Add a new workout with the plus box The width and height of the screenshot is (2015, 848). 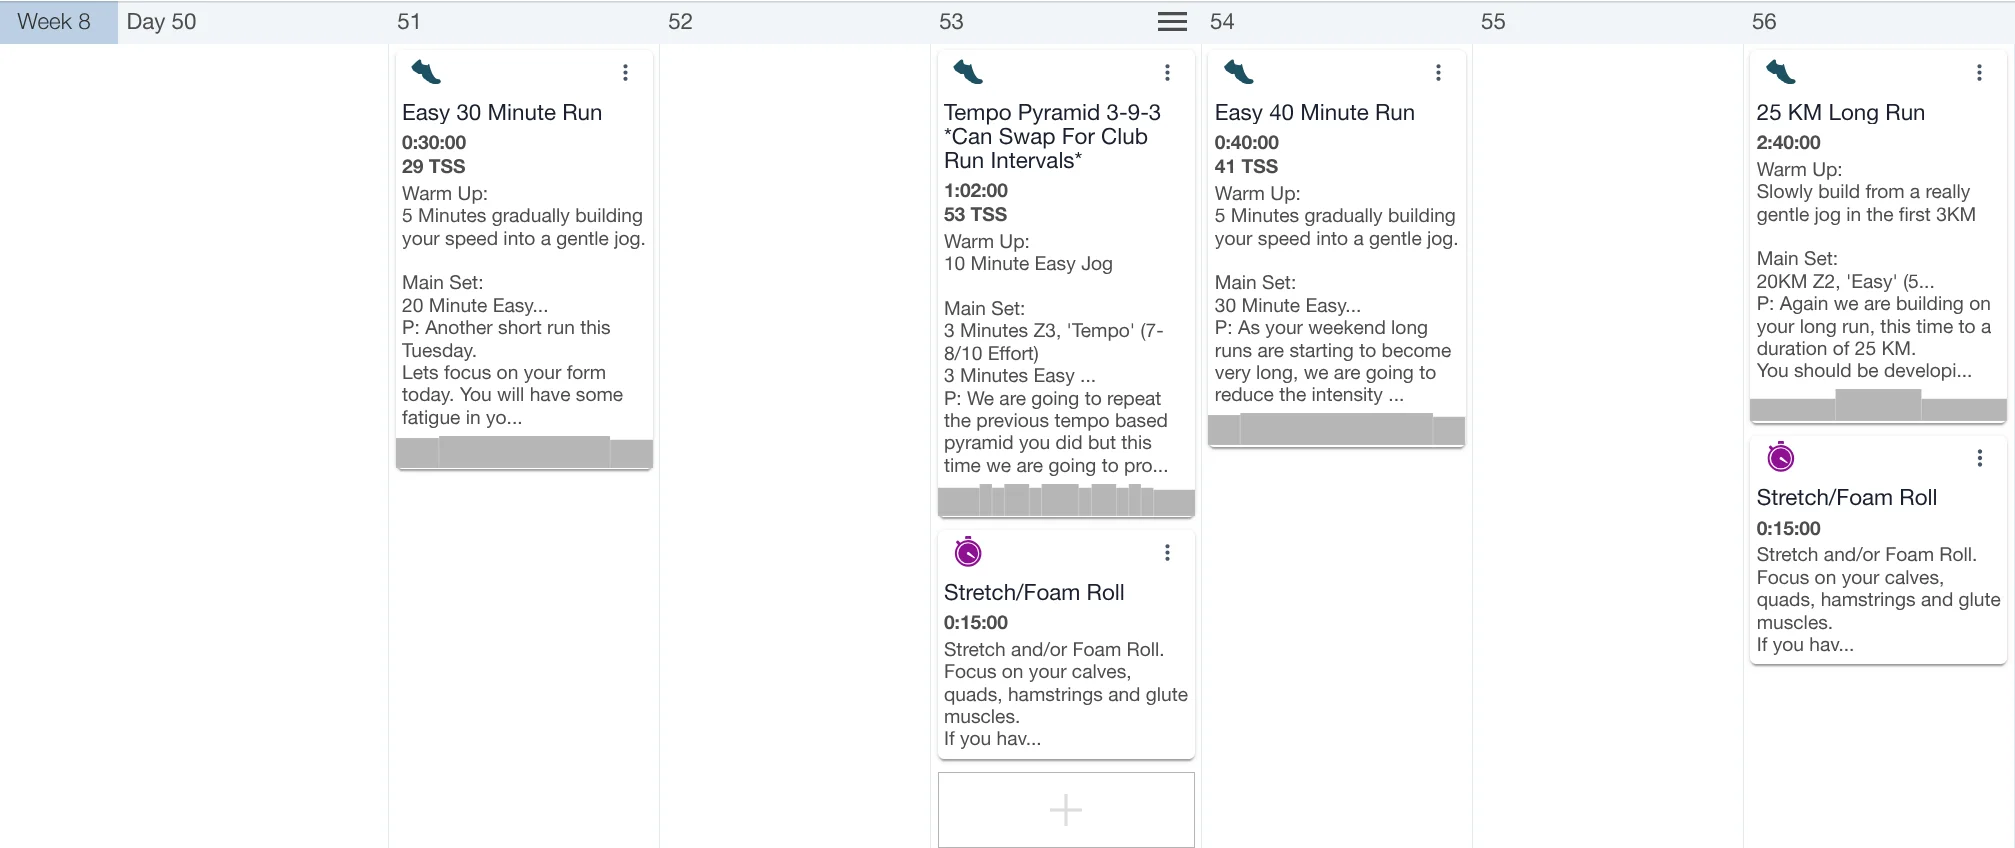coord(1066,810)
